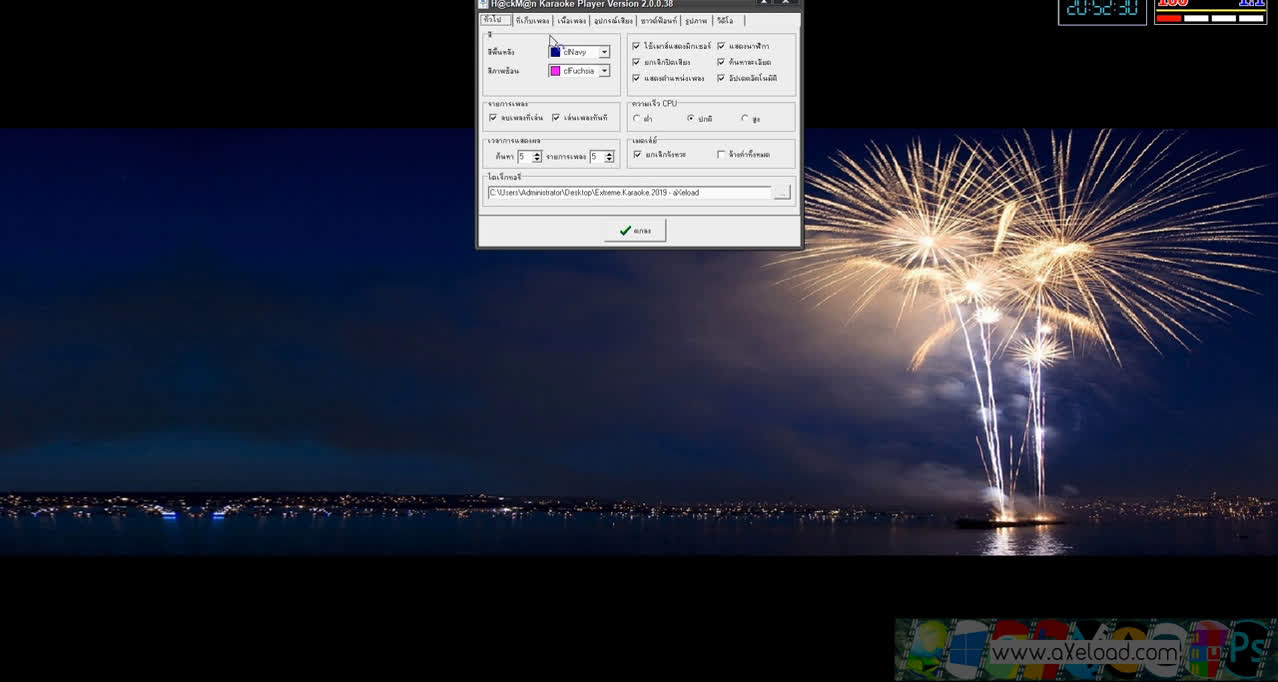Switch to the วิดีโอ tab

[725, 20]
